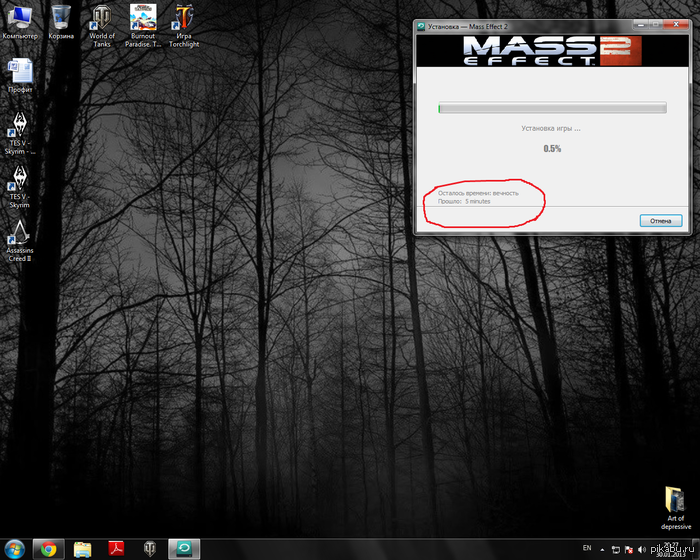Open the Компьютер desktop icon
Viewport: 700px width, 560px height.
coord(19,18)
